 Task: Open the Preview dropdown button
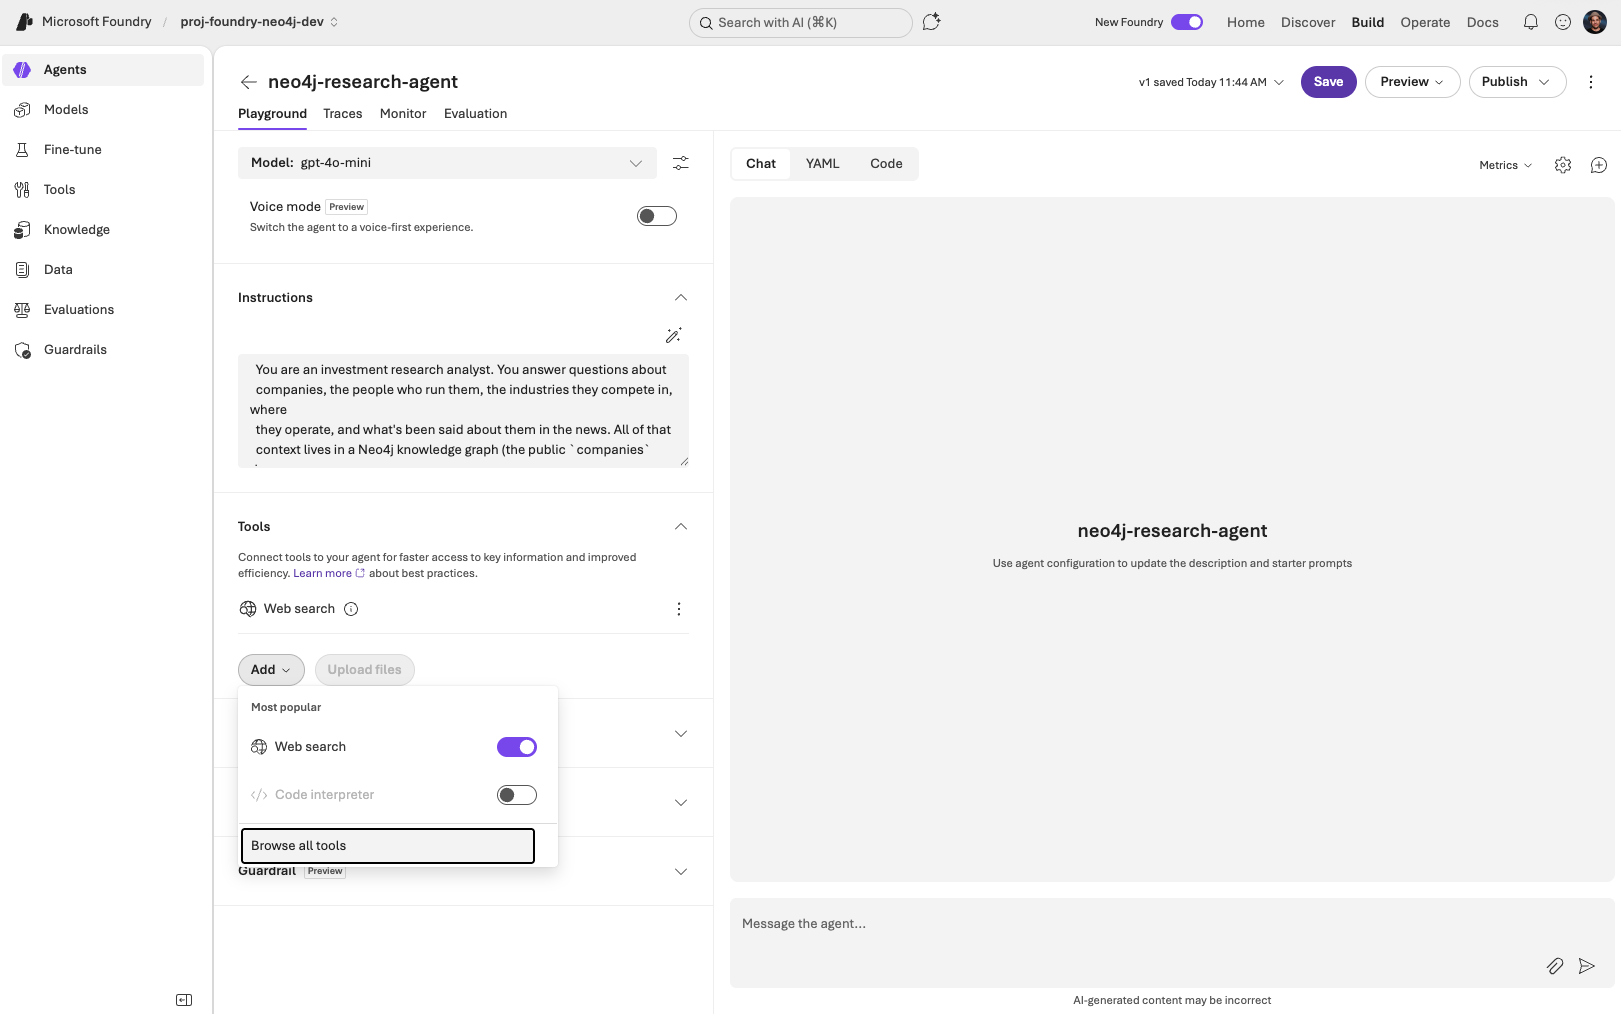coord(1412,82)
